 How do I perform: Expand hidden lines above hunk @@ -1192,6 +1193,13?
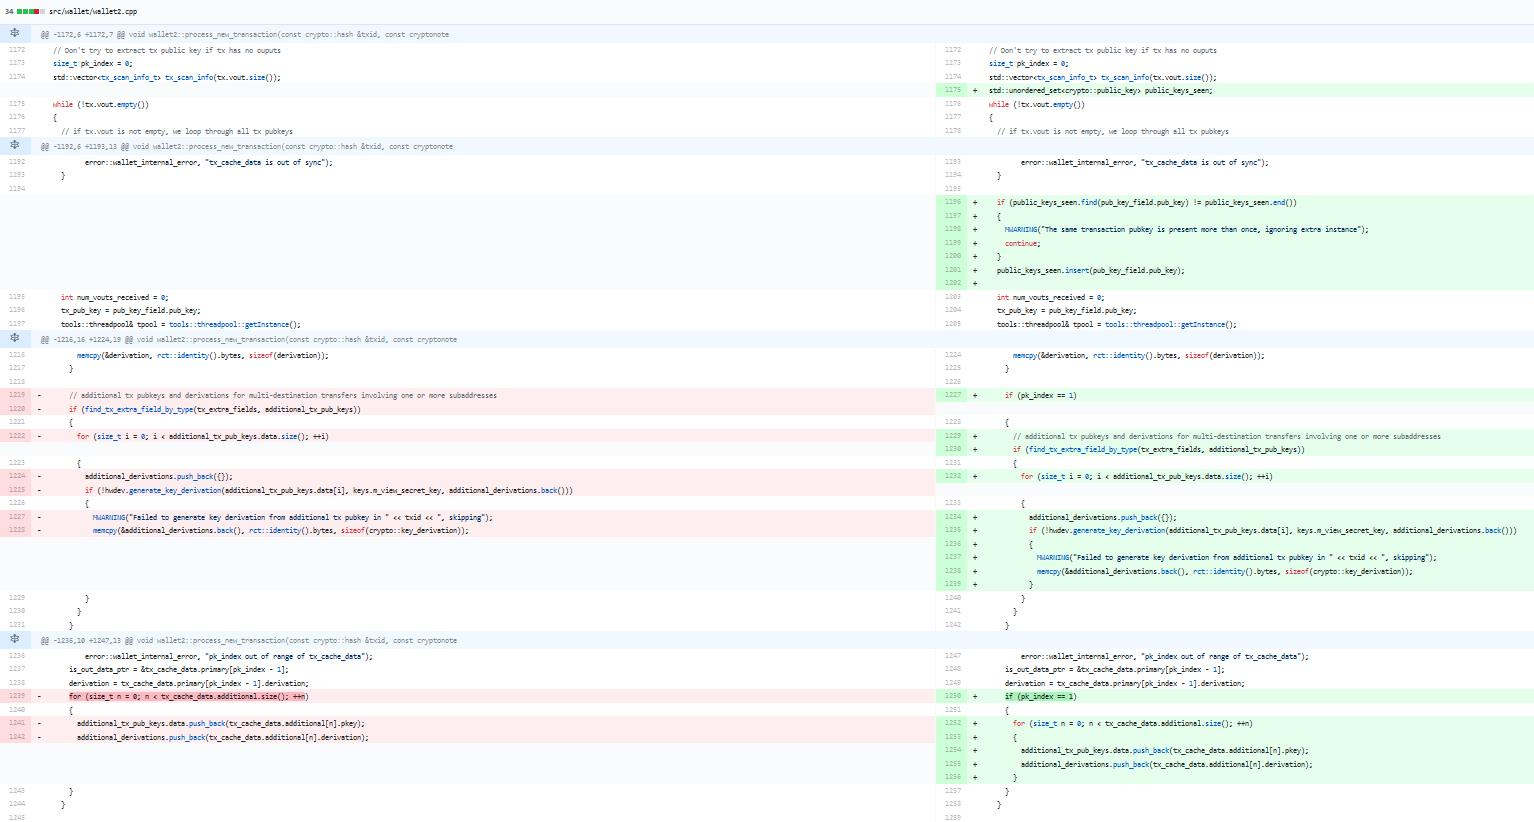[x=14, y=146]
